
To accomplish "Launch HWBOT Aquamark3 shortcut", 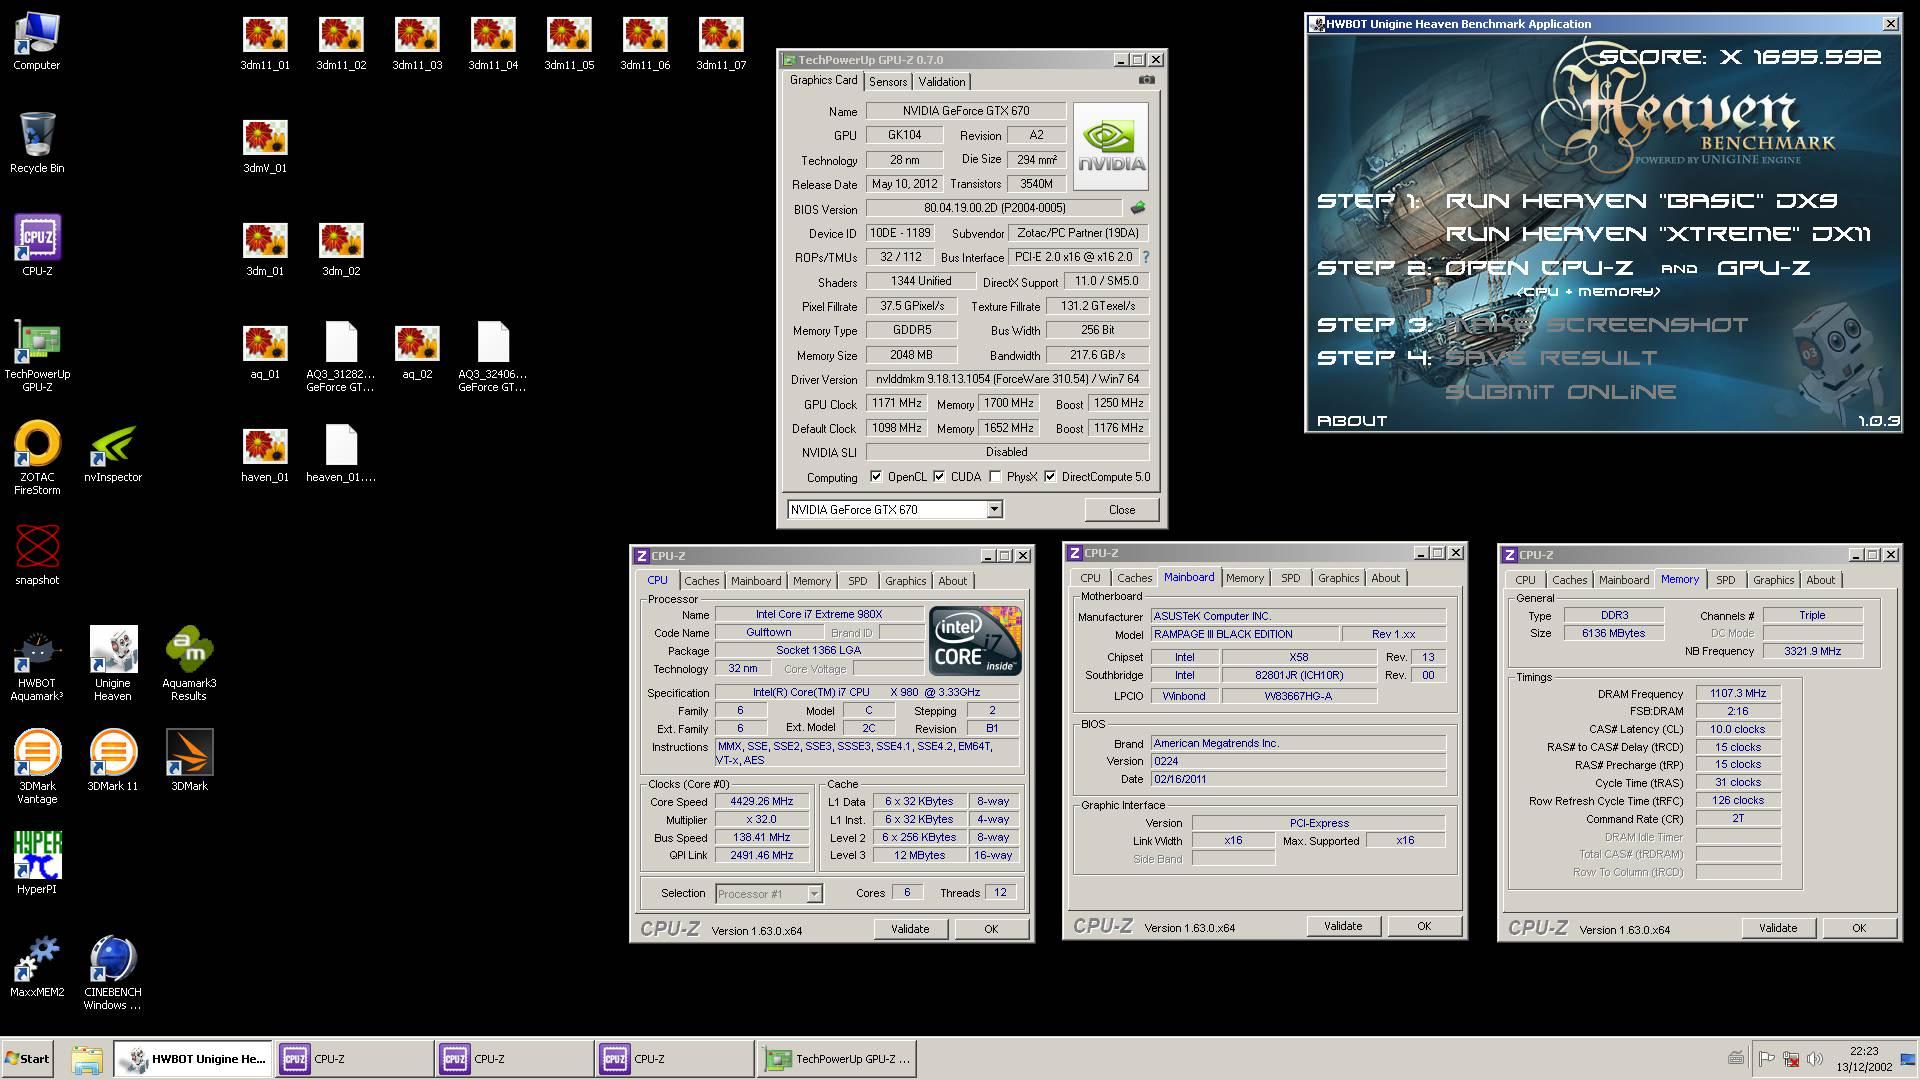I will click(x=37, y=665).
